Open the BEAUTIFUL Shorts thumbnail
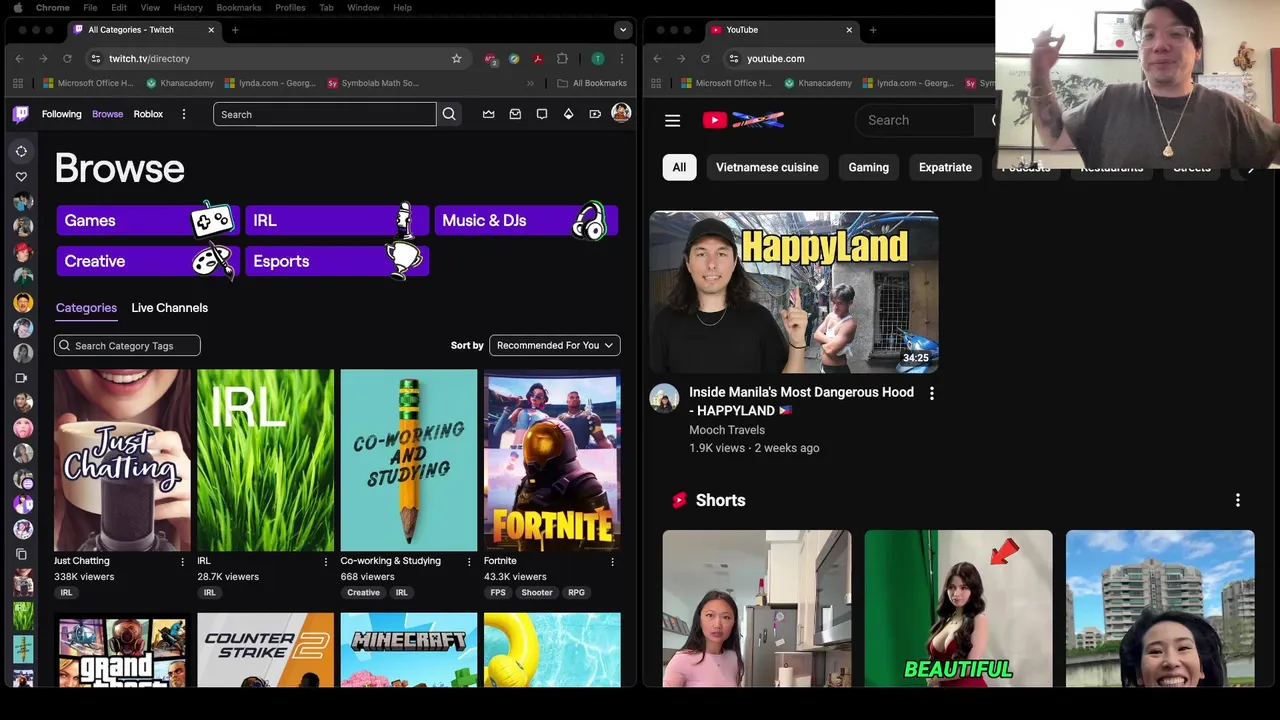Image resolution: width=1280 pixels, height=720 pixels. (x=958, y=609)
